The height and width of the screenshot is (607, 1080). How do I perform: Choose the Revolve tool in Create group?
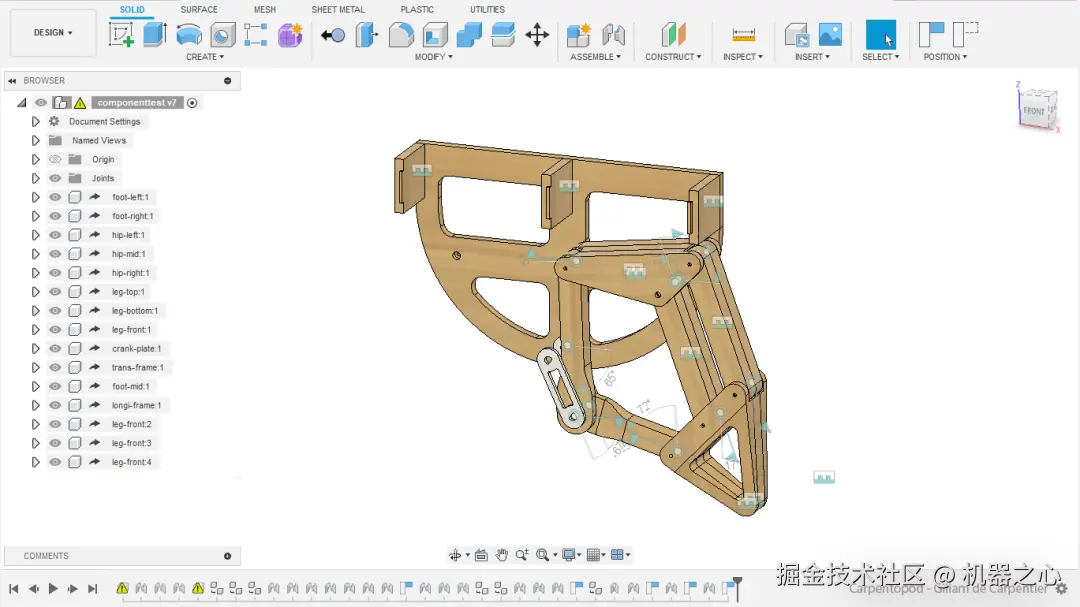tap(188, 35)
